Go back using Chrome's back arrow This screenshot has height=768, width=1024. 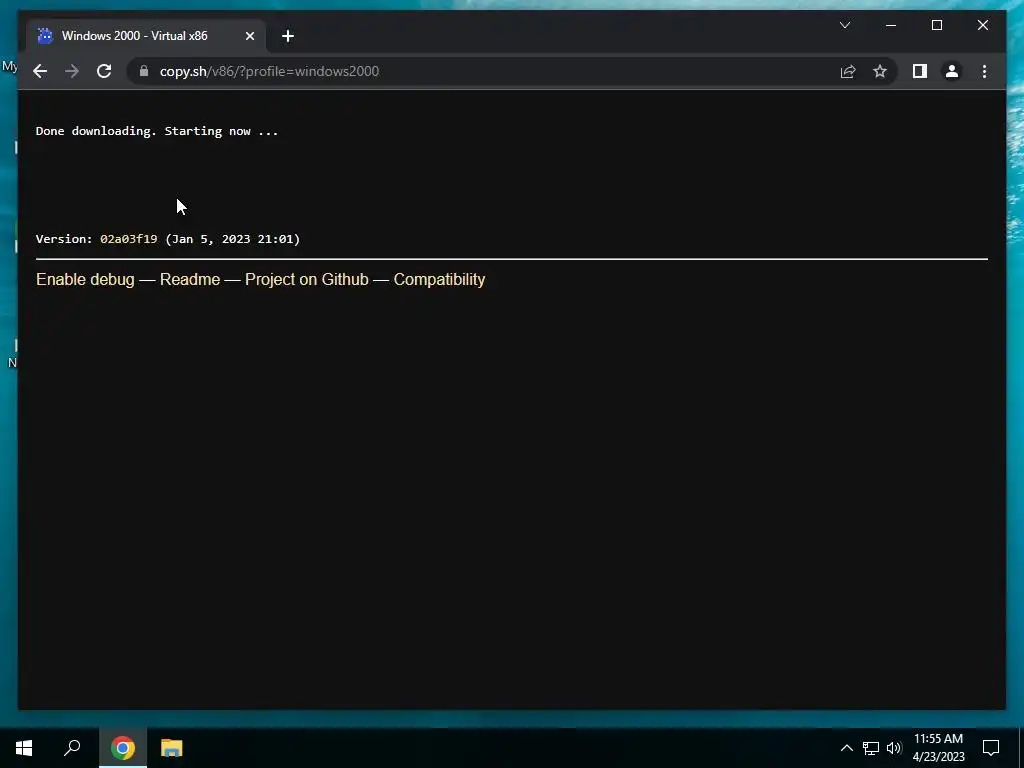[40, 71]
